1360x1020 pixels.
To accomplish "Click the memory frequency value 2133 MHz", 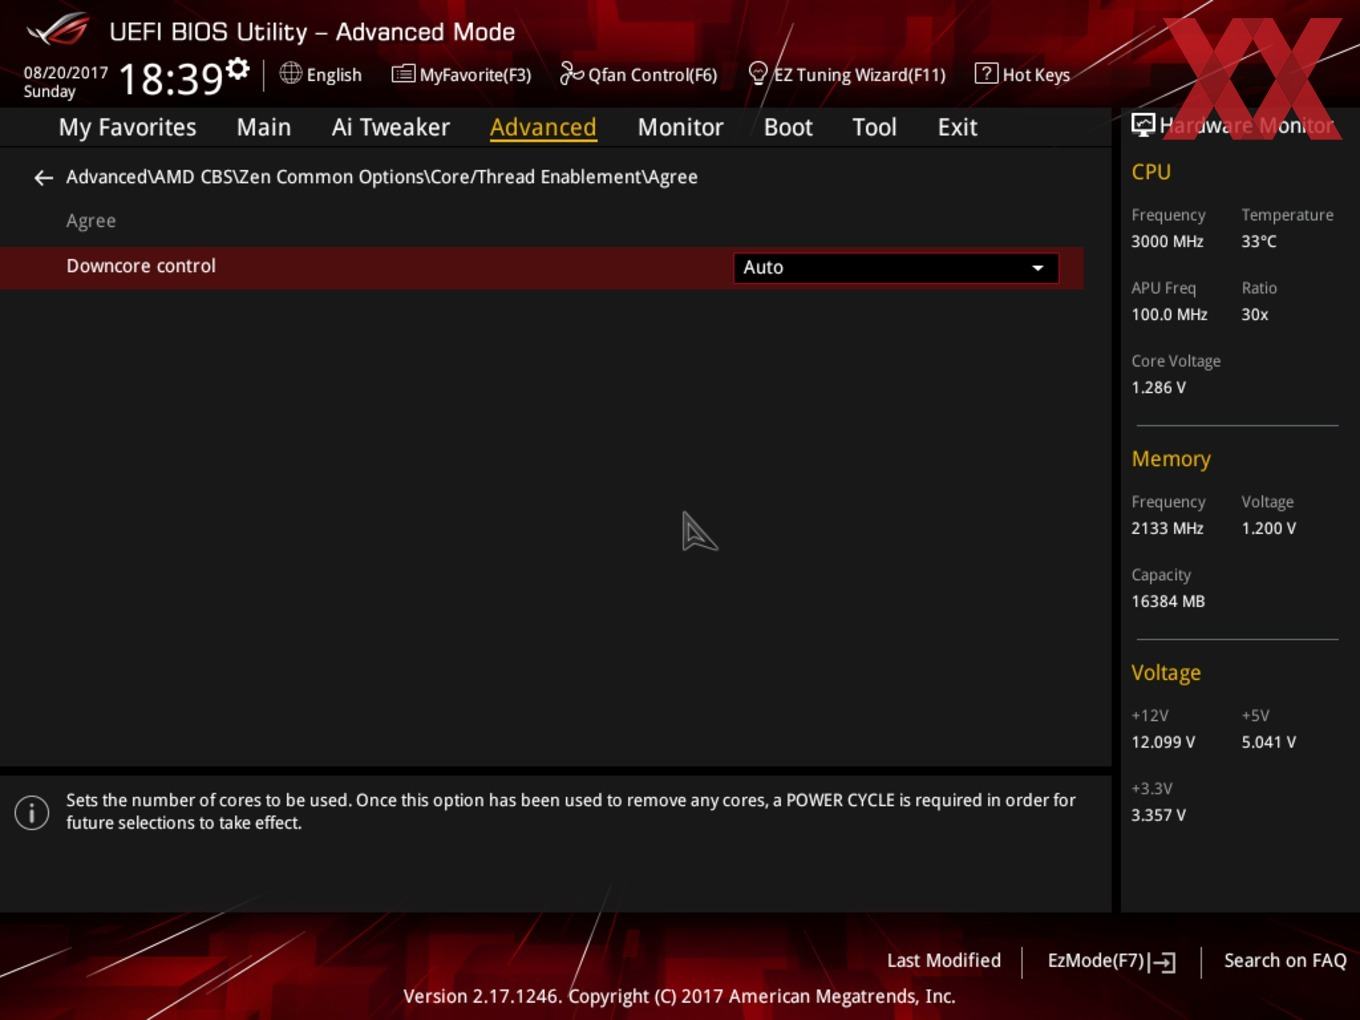I will [1167, 528].
